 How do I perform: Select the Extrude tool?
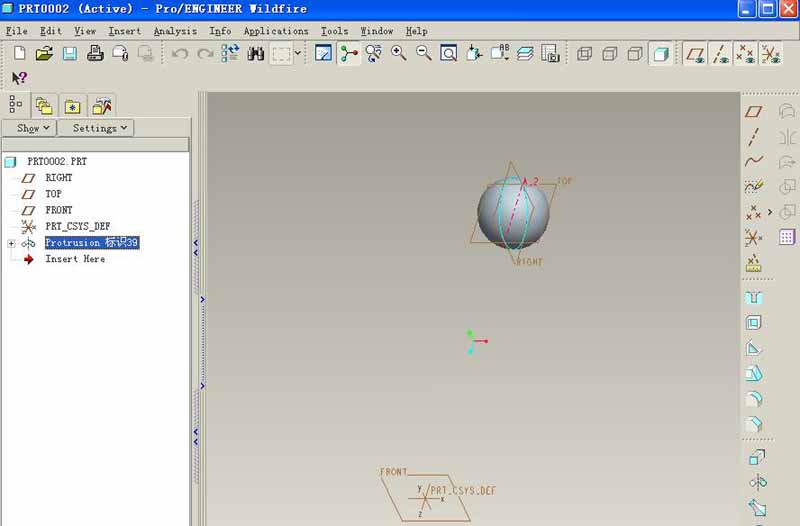click(757, 457)
